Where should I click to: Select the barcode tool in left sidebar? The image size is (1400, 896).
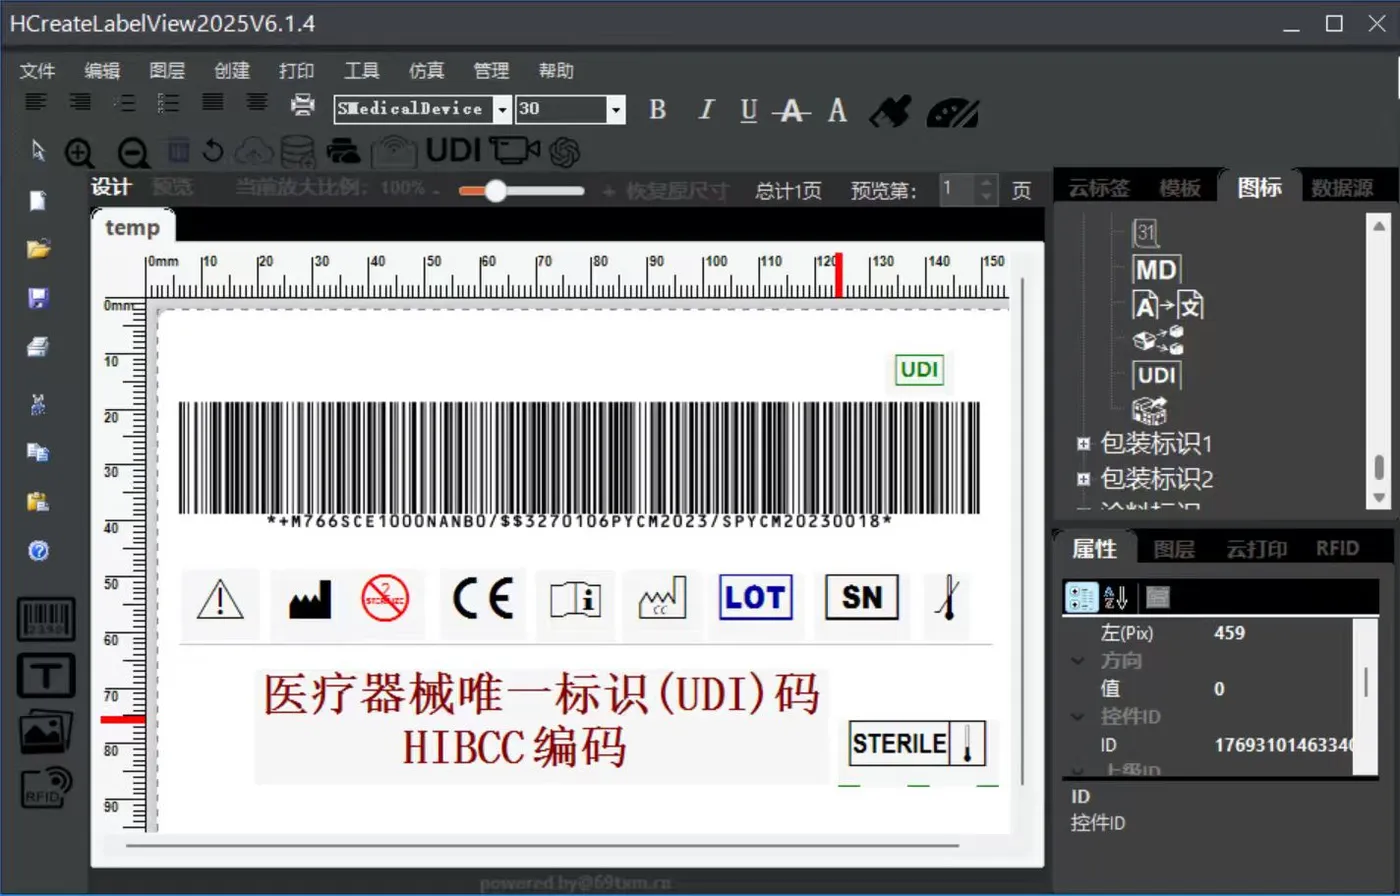coord(46,619)
